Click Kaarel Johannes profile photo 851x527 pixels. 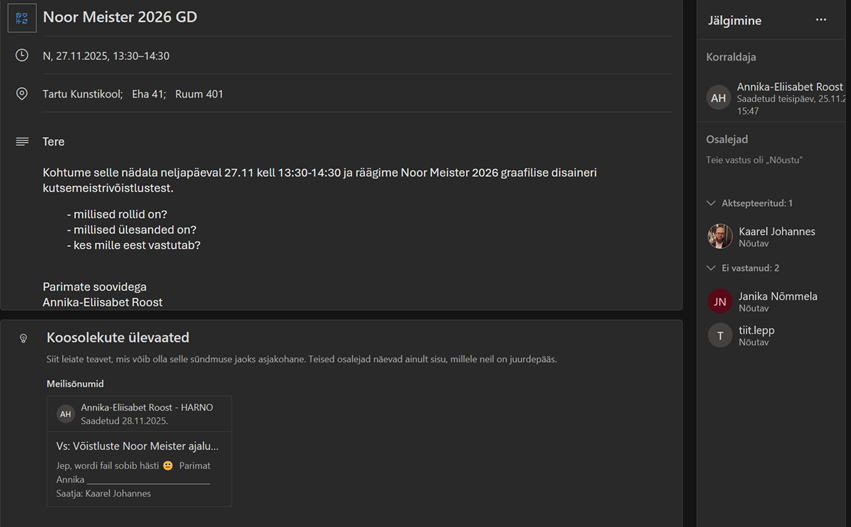720,237
